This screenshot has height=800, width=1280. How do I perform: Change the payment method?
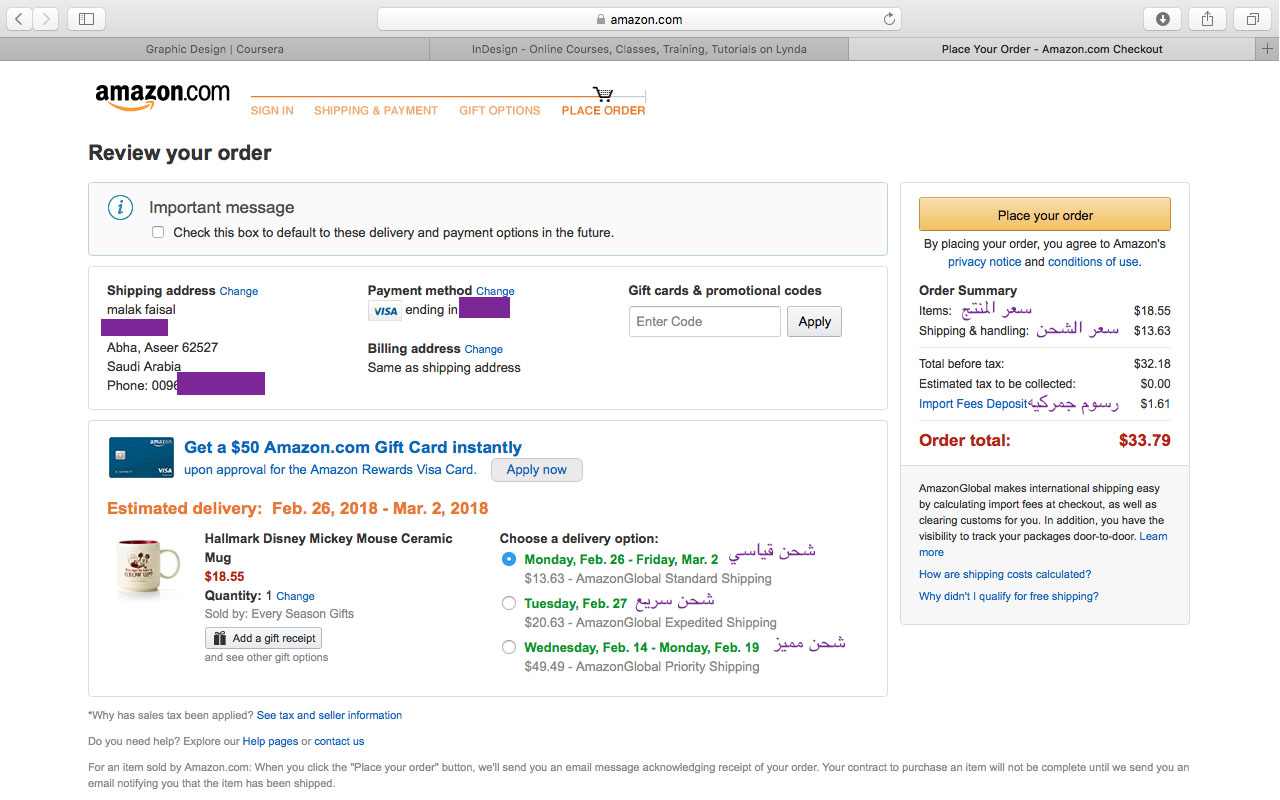click(495, 292)
